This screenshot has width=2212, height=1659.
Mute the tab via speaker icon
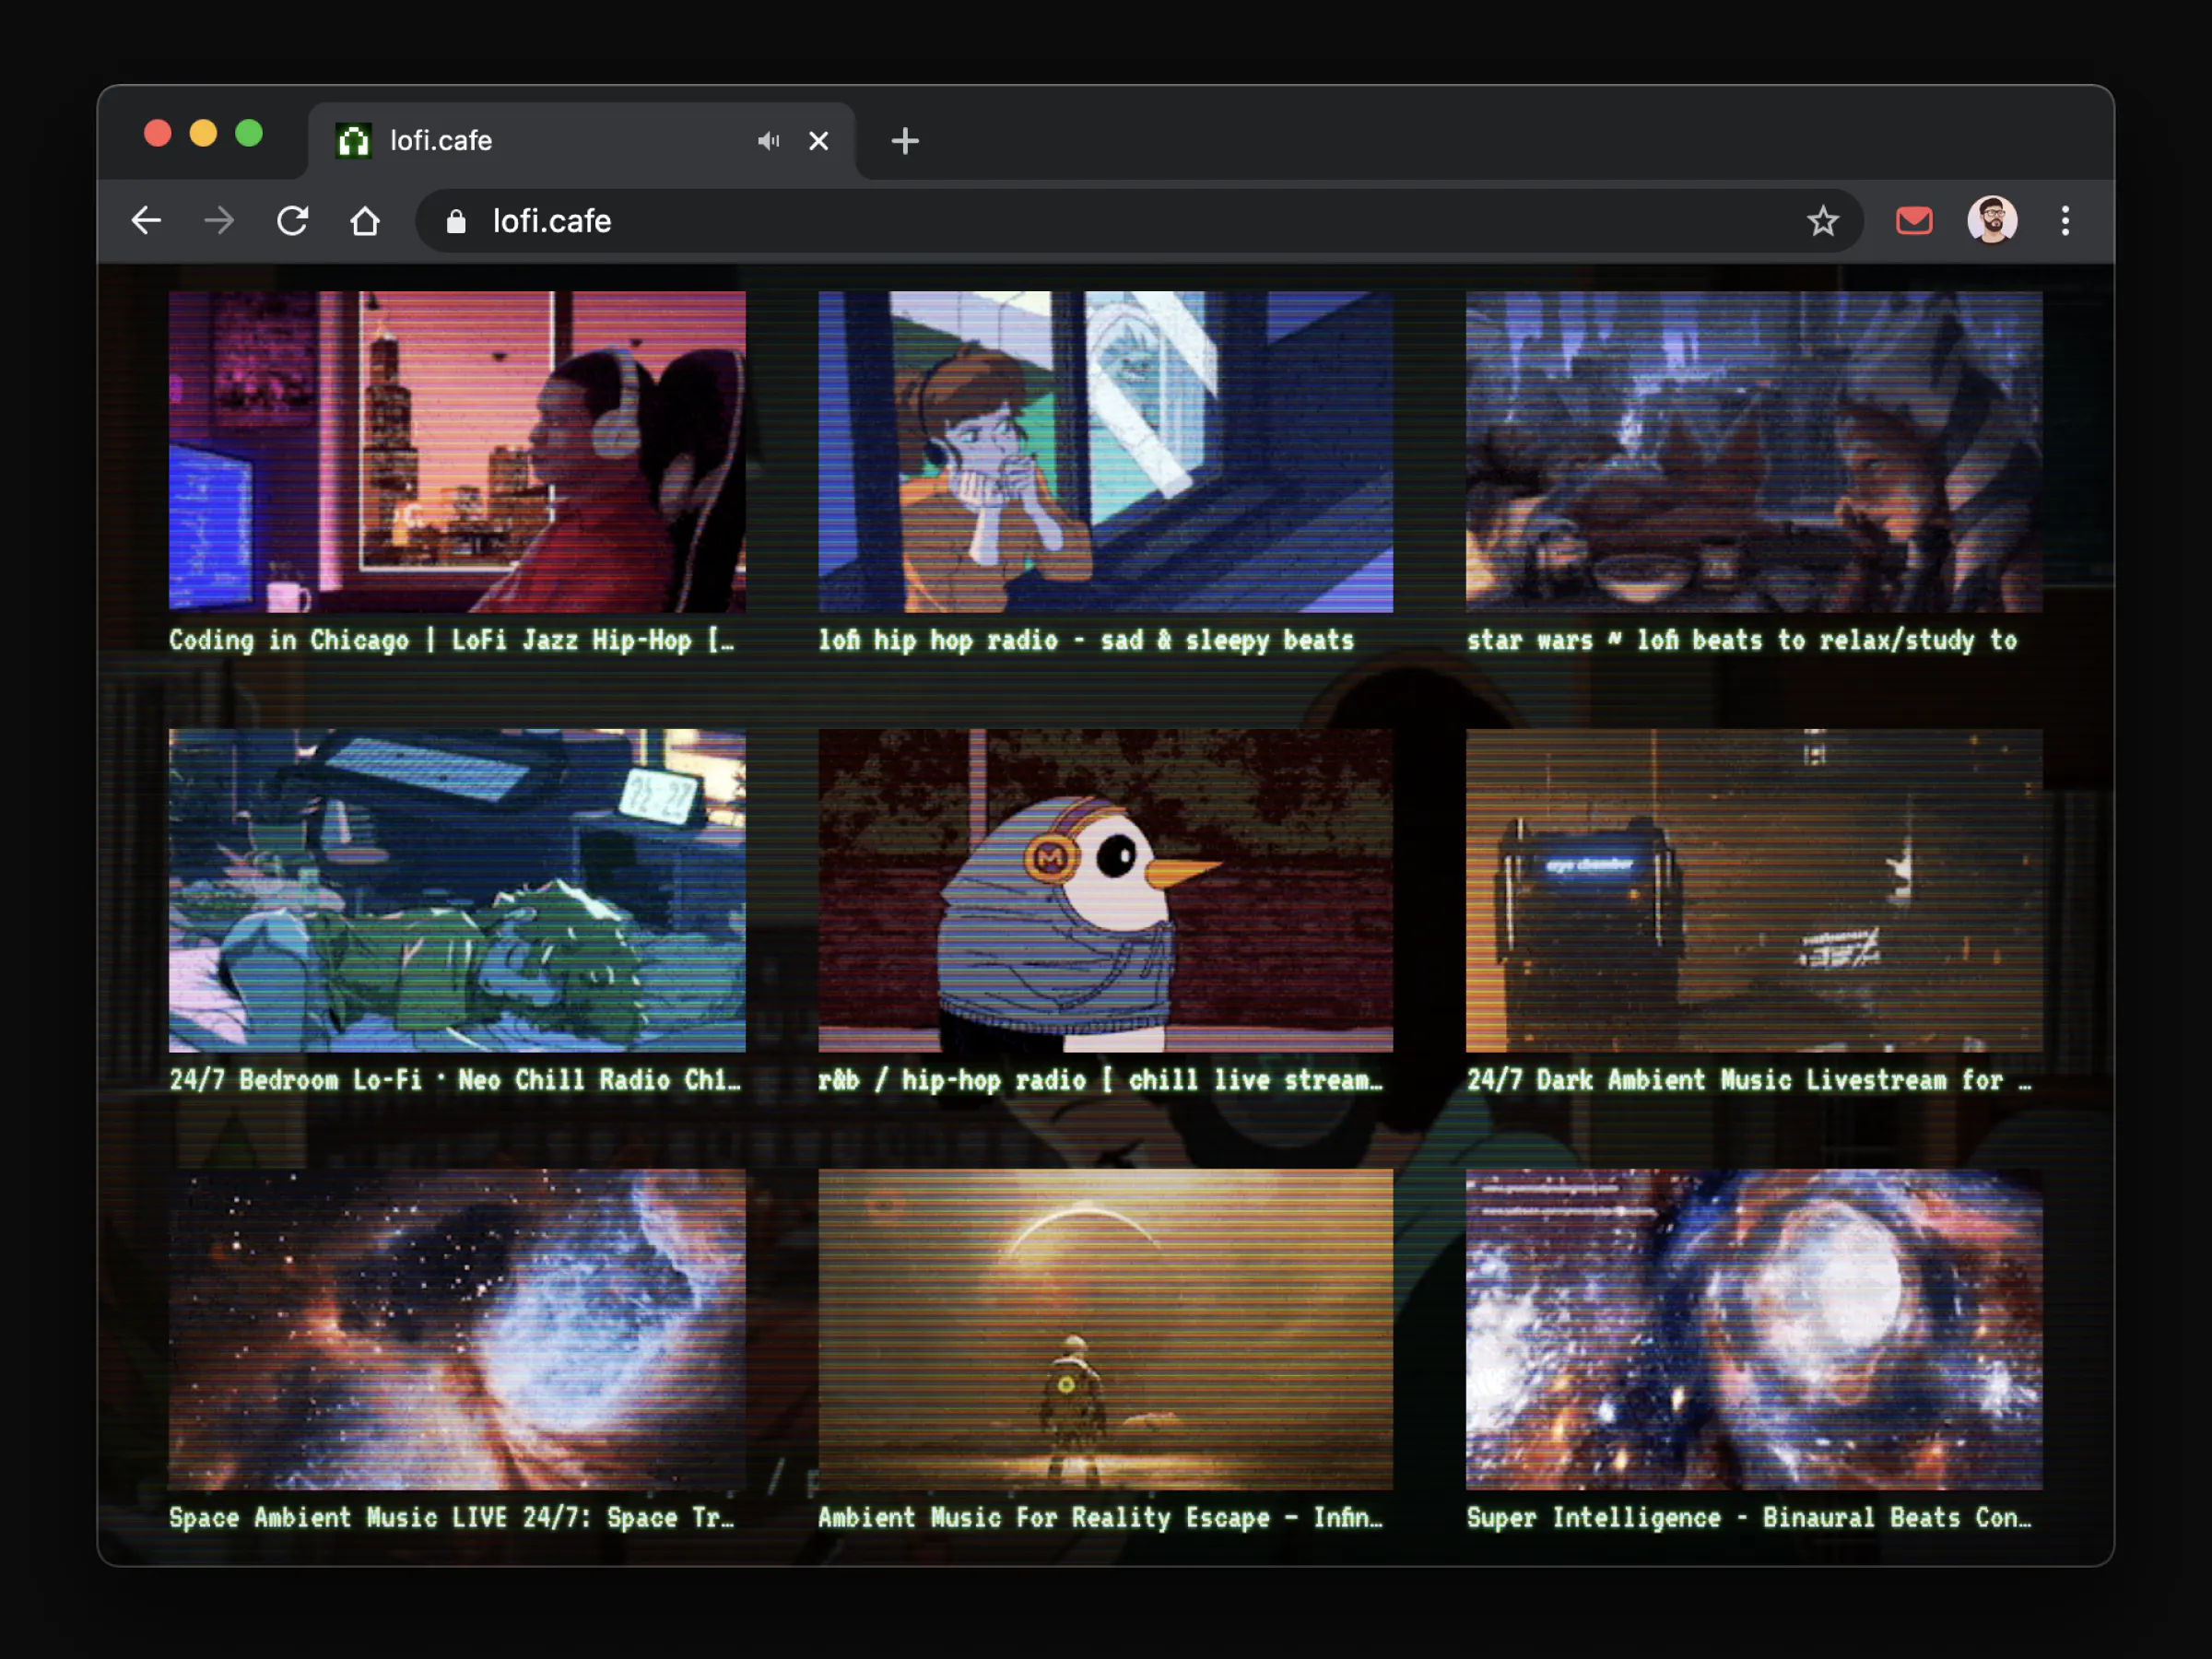[x=768, y=141]
